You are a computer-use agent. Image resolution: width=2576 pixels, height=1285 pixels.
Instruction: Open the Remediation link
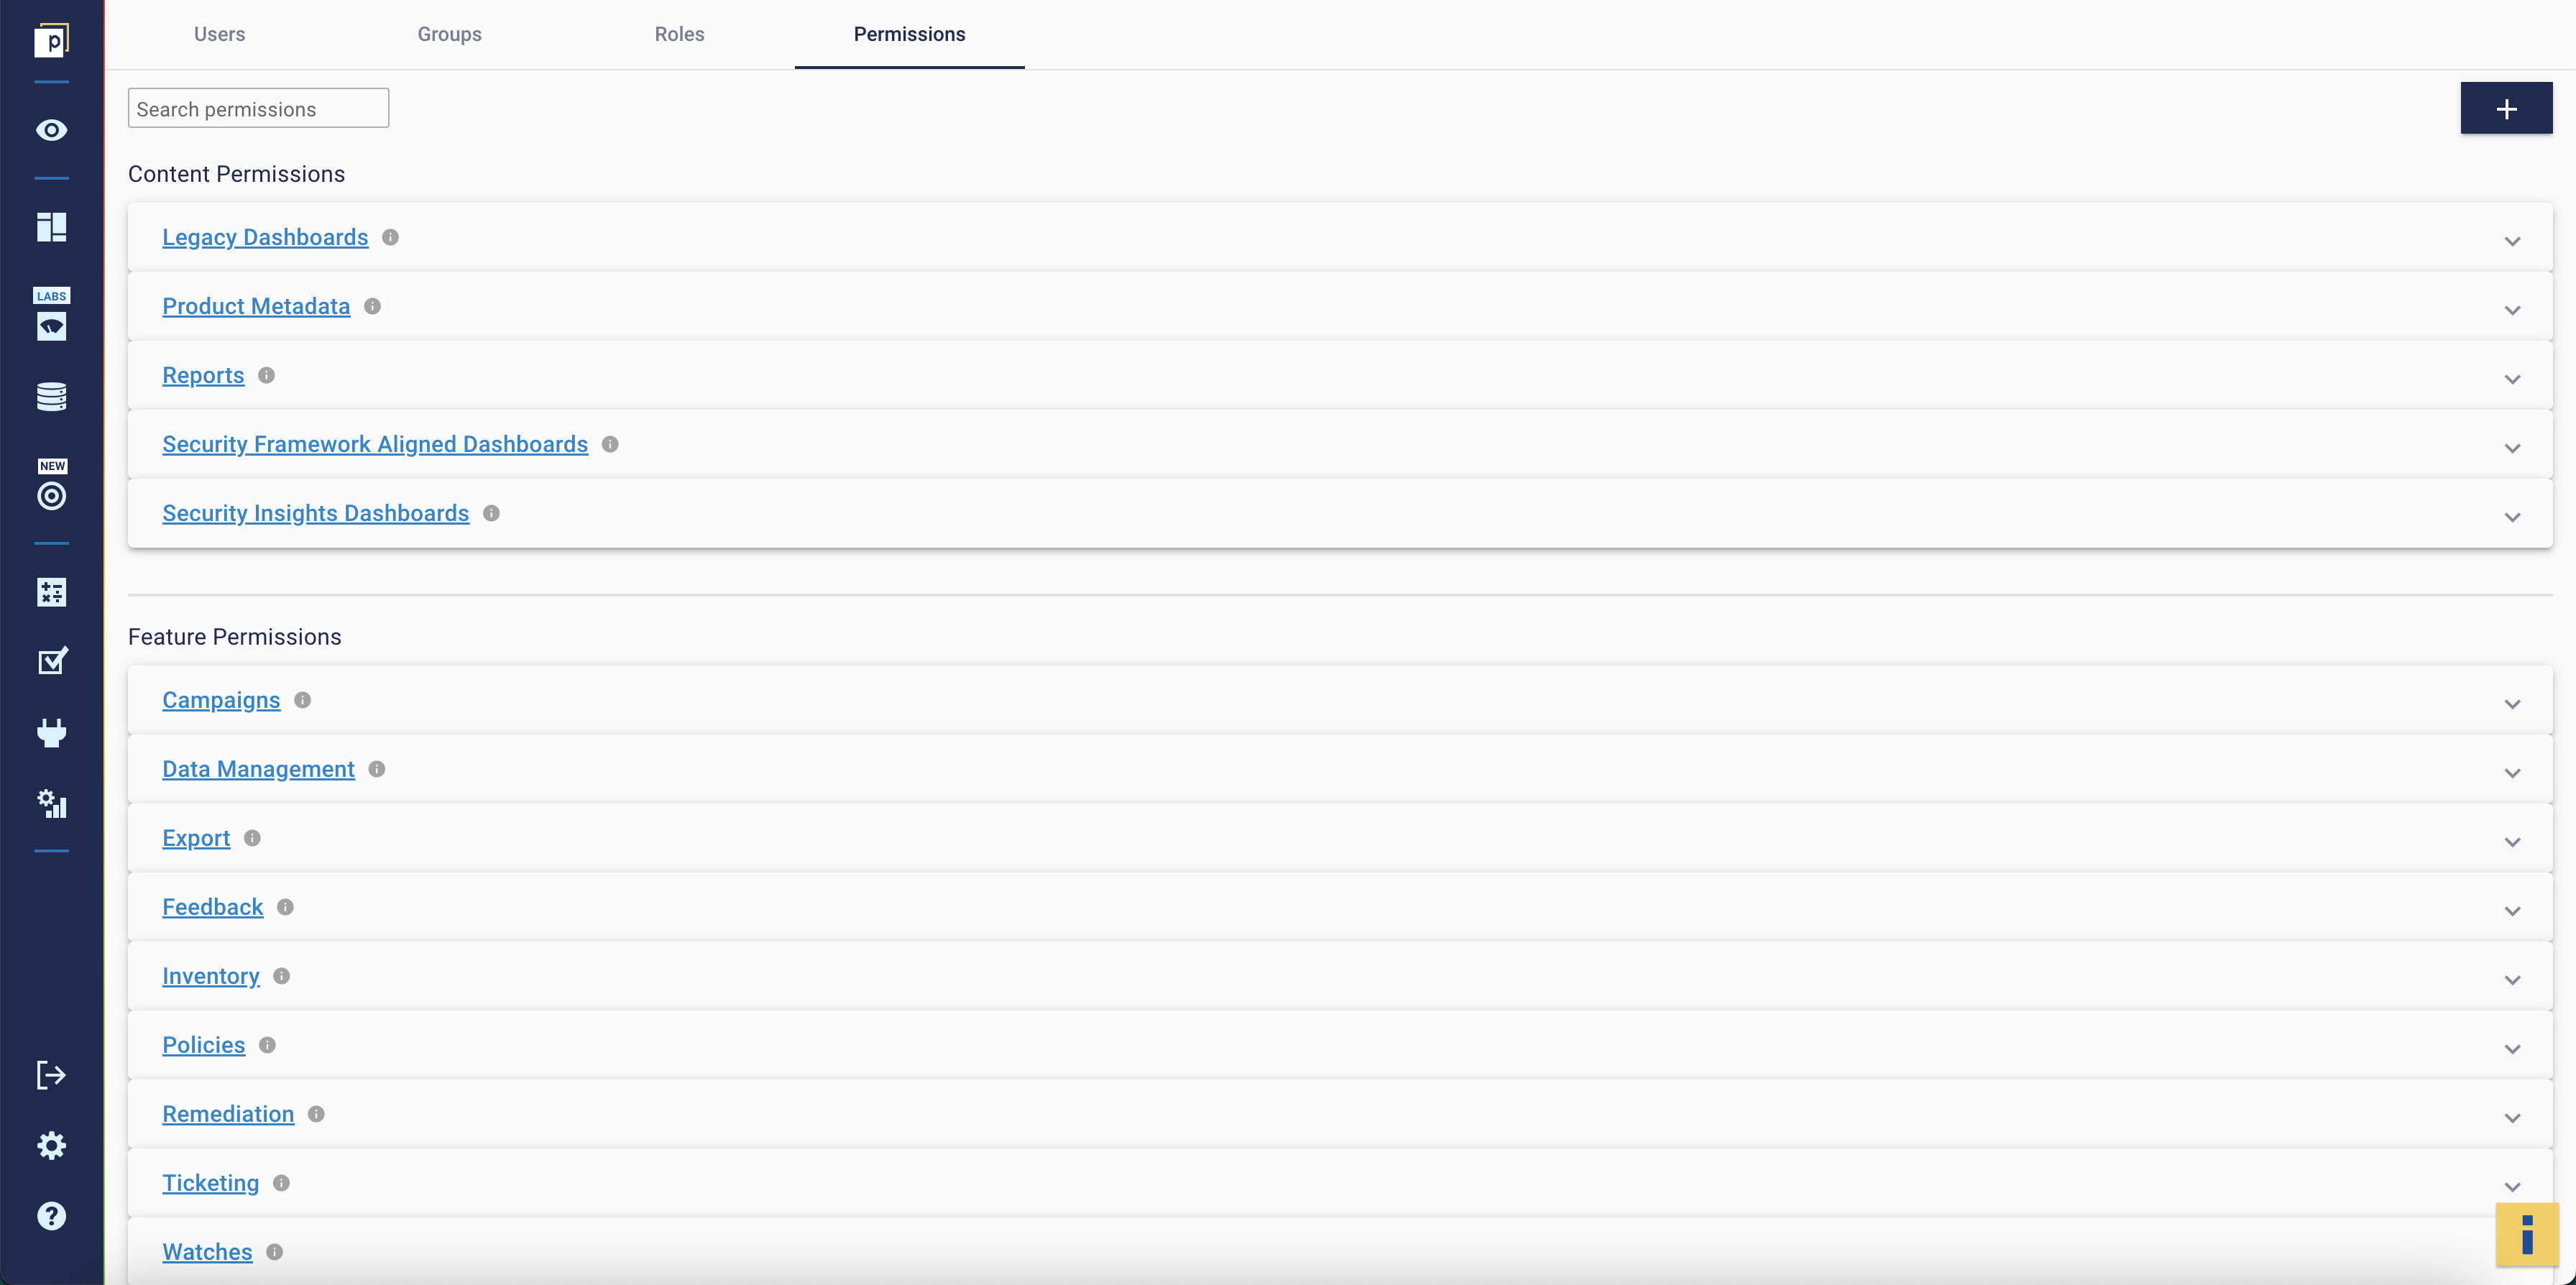228,1114
